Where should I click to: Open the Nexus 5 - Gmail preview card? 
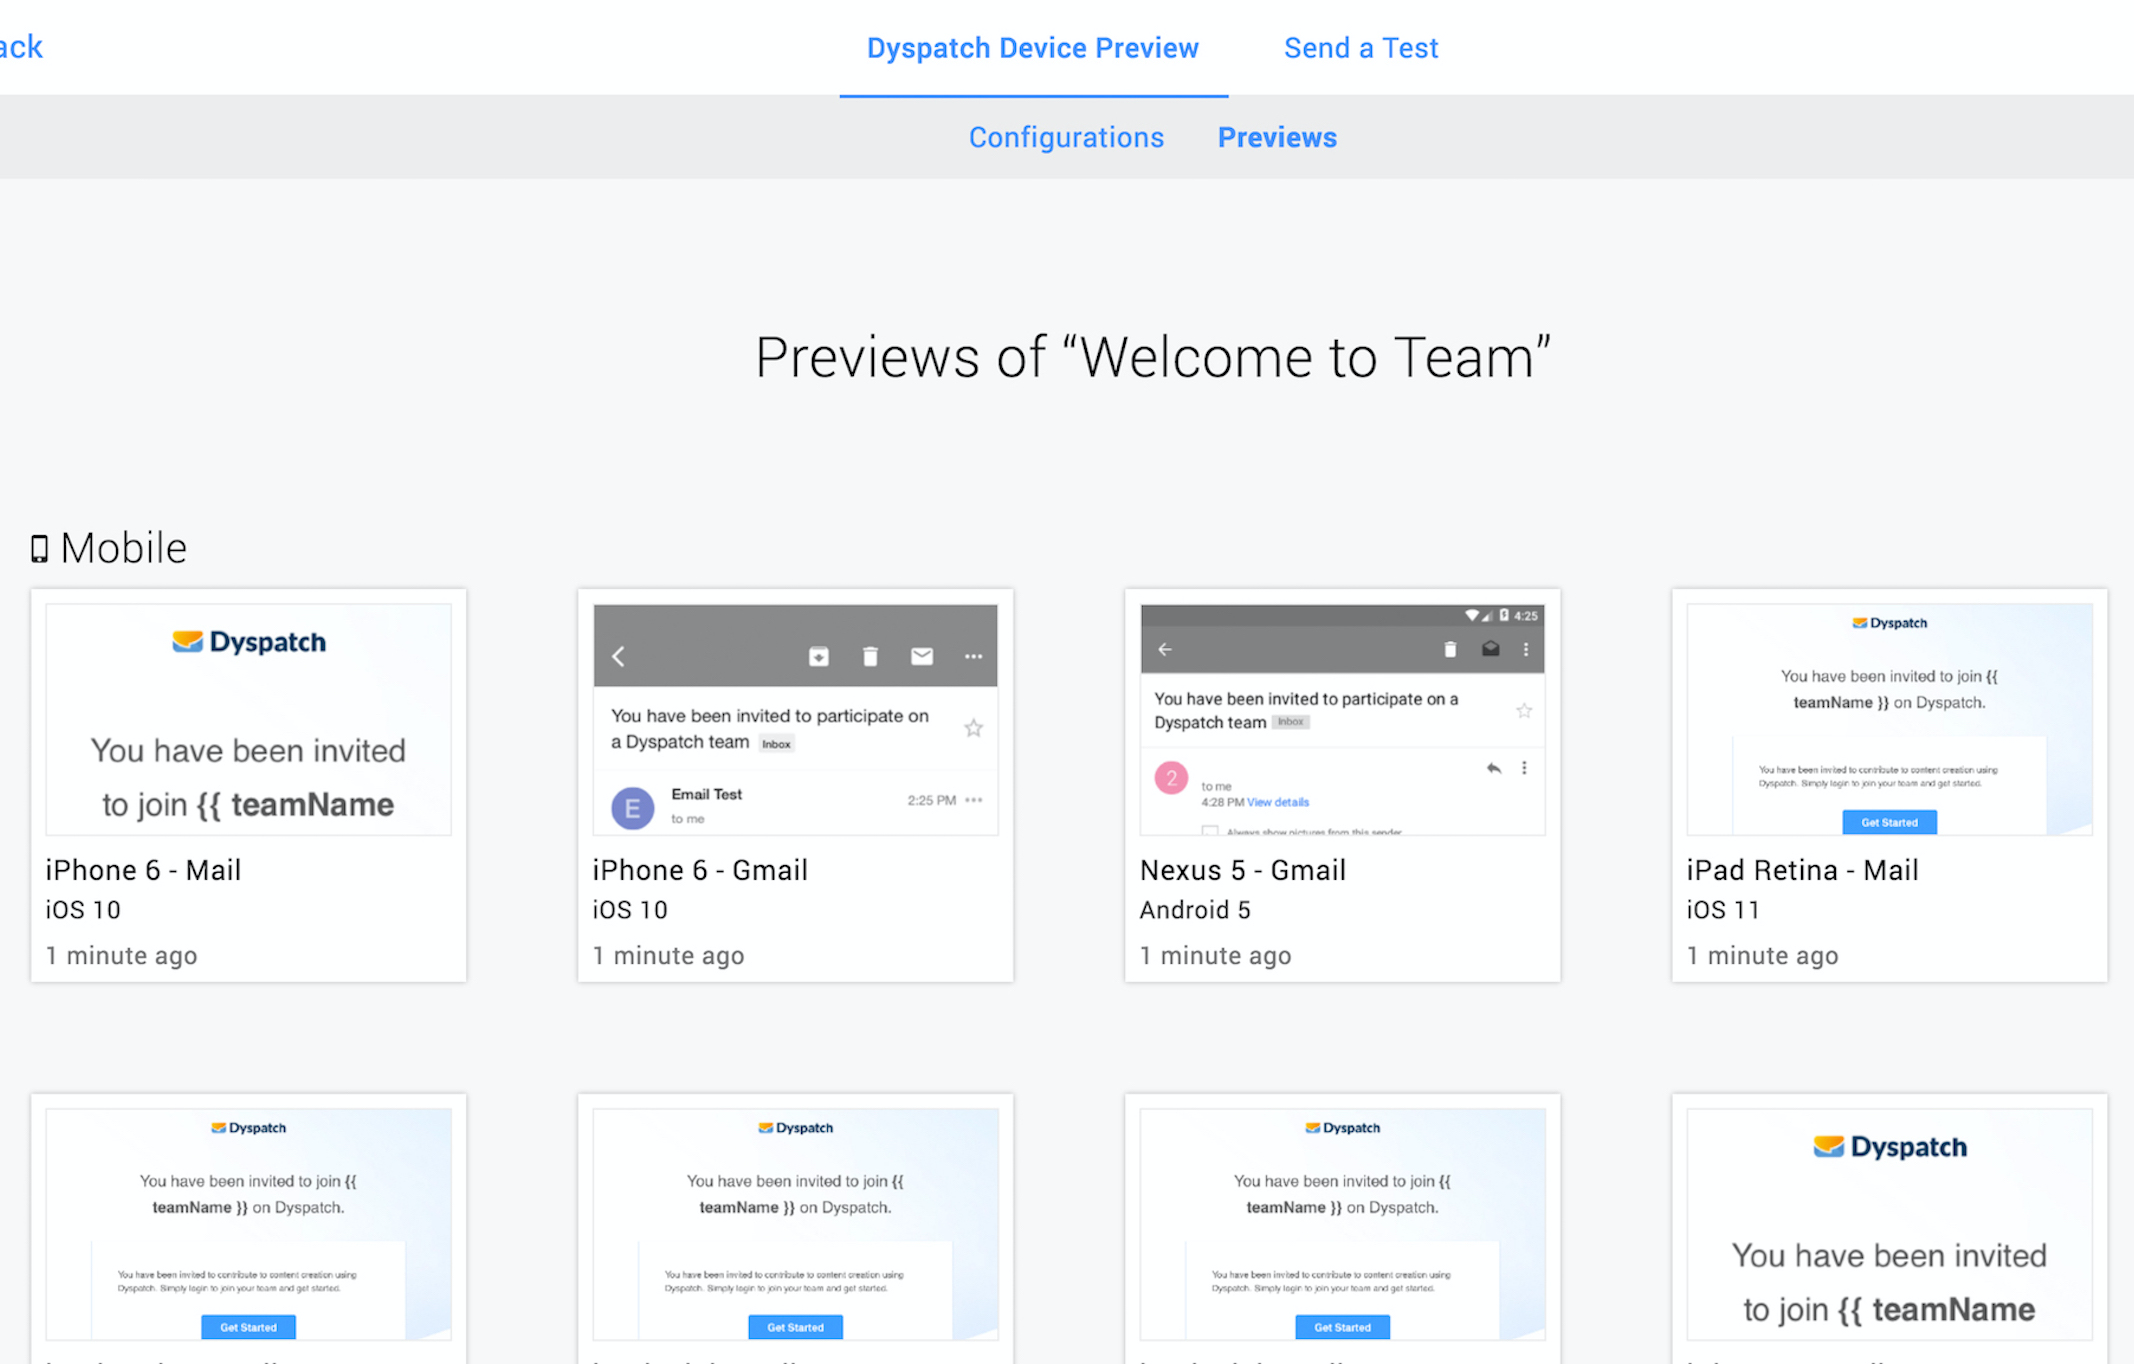1342,785
